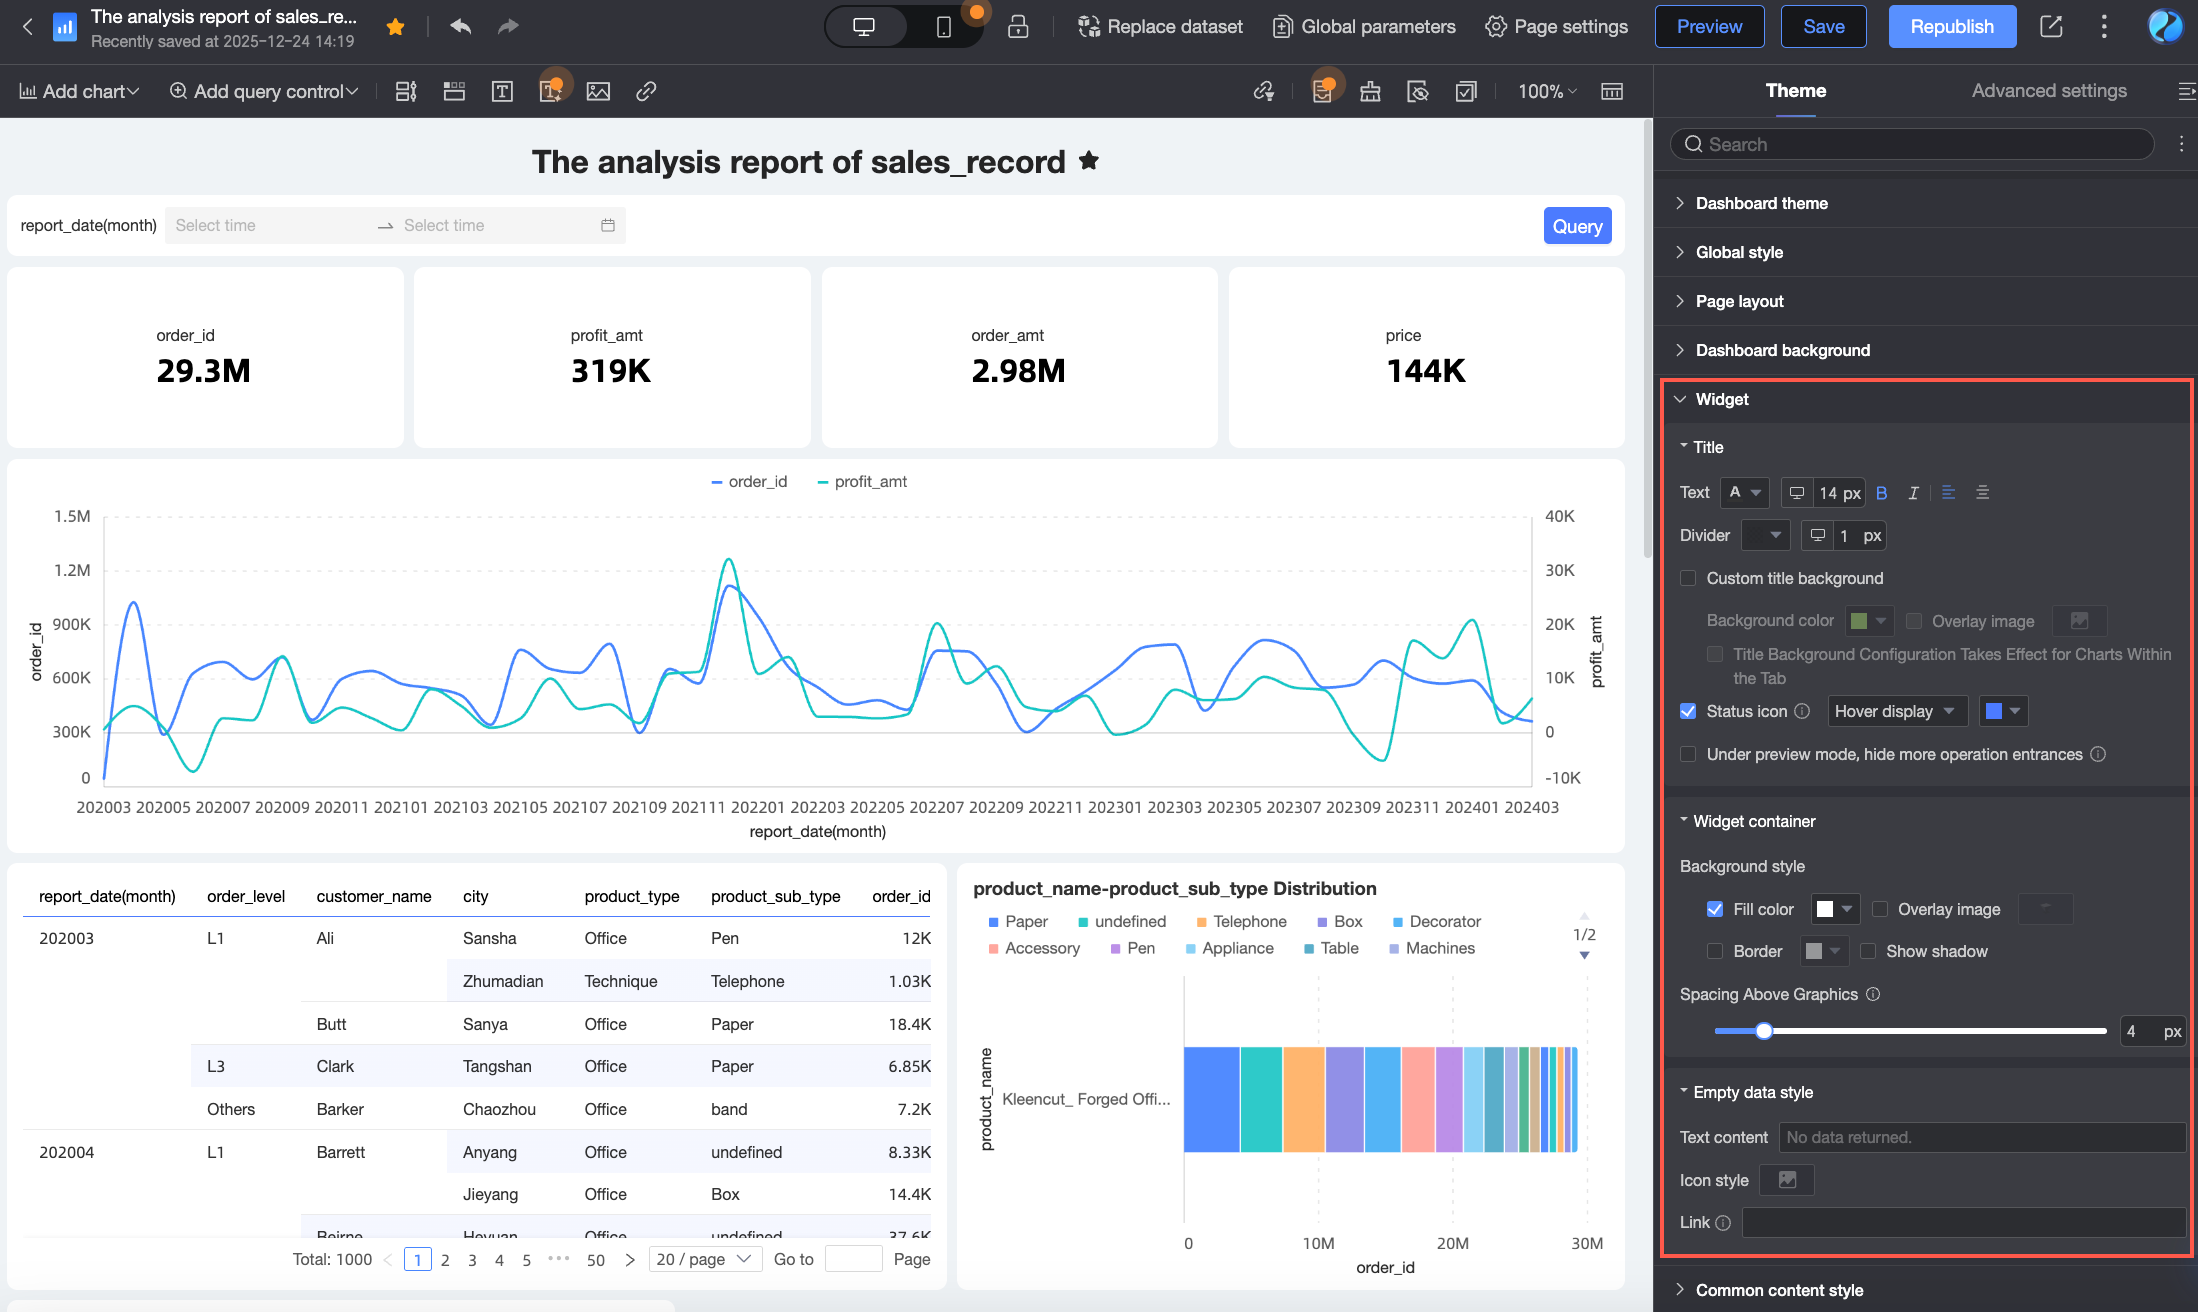Click the blue Query button
This screenshot has height=1312, width=2198.
pos(1577,226)
